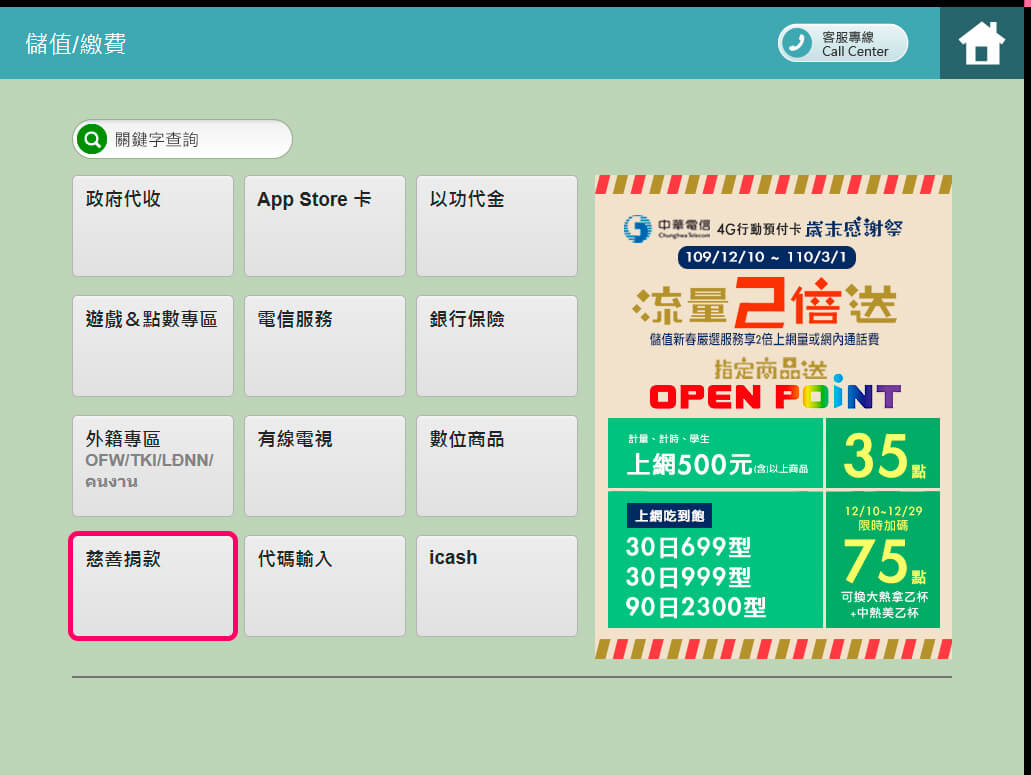
Task: Open the Chunghwa Telecom promotional banner
Action: click(x=772, y=300)
